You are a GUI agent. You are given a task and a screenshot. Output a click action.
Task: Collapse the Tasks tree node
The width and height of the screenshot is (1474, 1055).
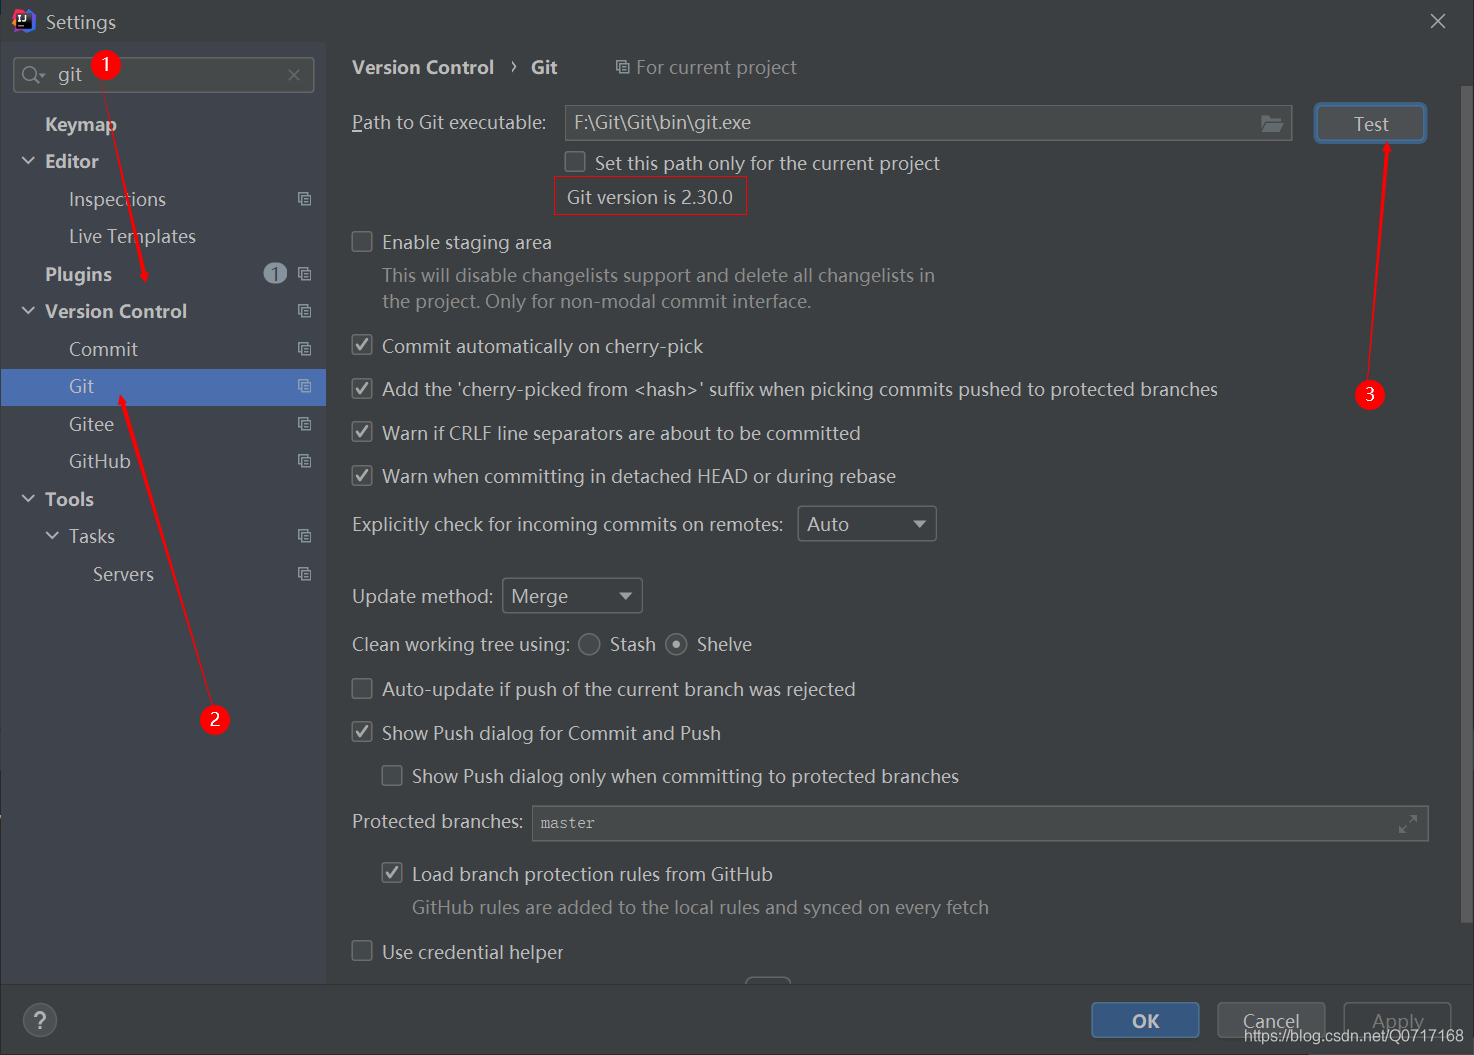pyautogui.click(x=52, y=536)
